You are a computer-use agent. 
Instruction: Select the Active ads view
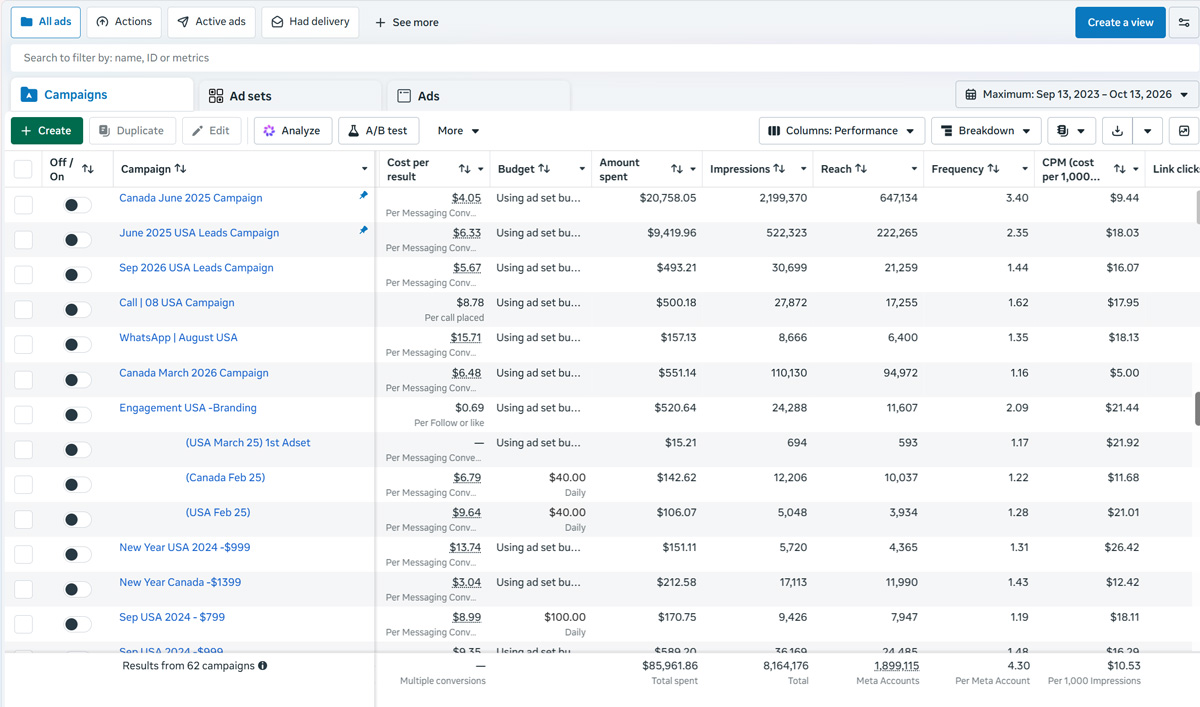[x=212, y=22]
